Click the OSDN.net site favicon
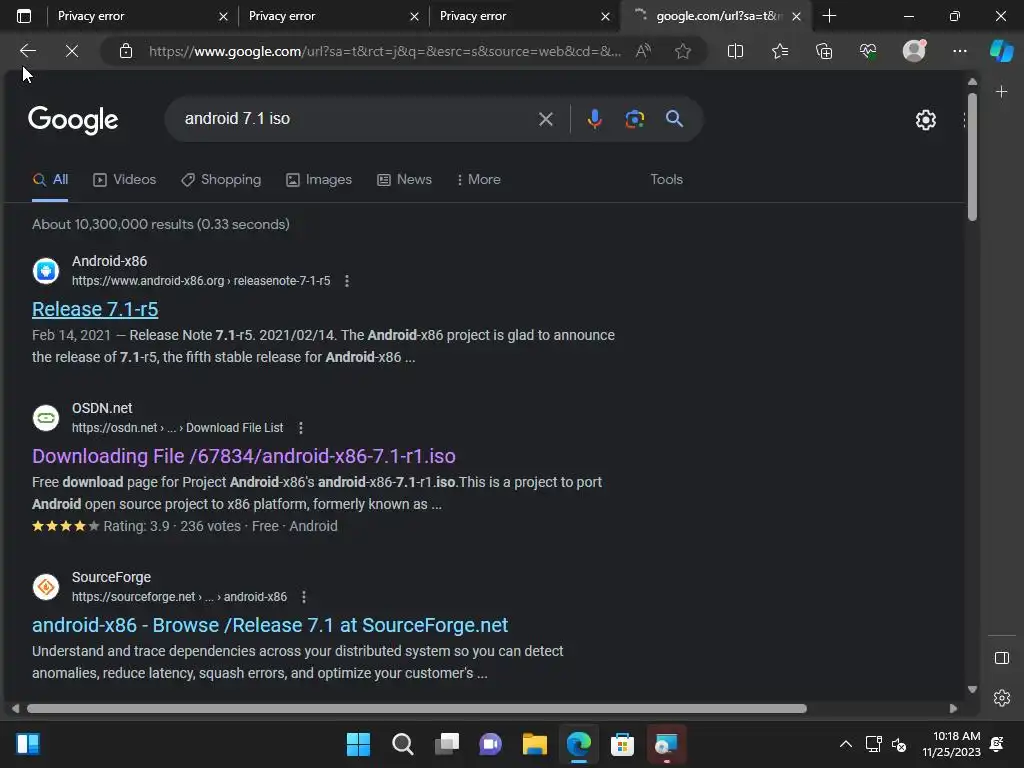 (x=46, y=417)
